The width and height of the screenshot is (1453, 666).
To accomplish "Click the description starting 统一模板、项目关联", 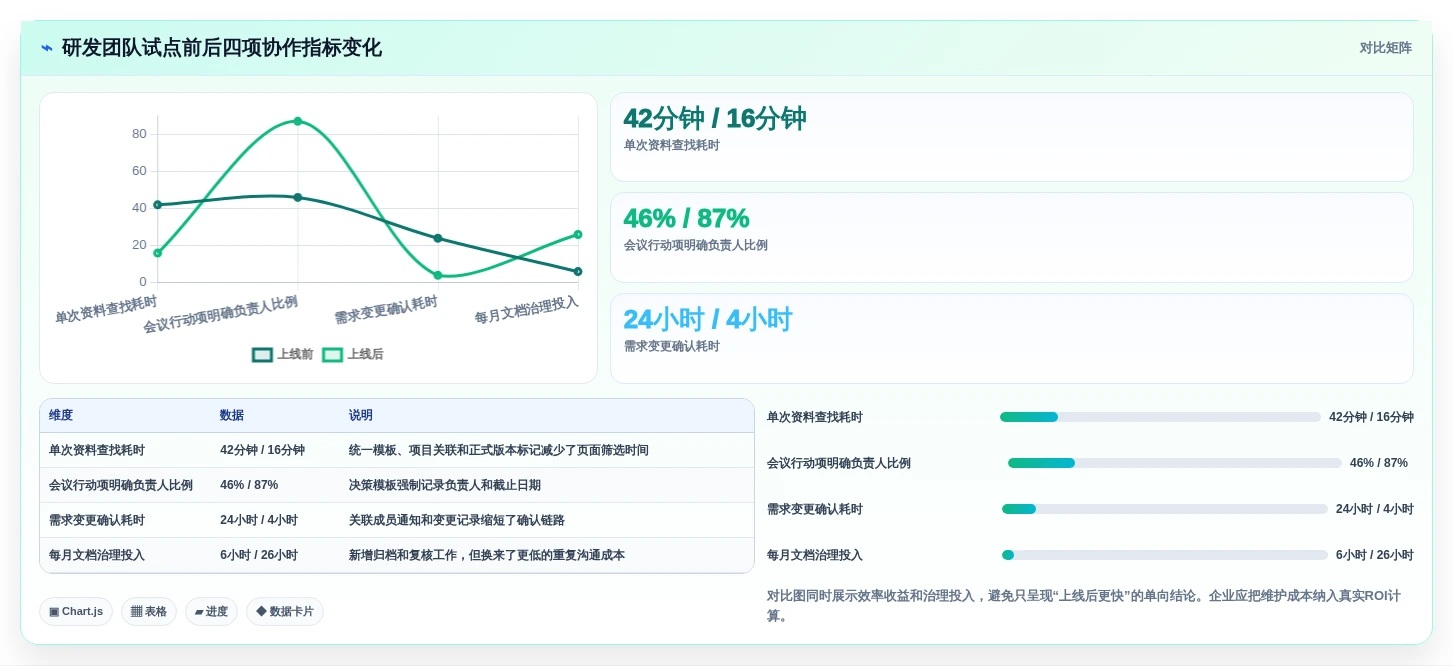I will coord(499,450).
